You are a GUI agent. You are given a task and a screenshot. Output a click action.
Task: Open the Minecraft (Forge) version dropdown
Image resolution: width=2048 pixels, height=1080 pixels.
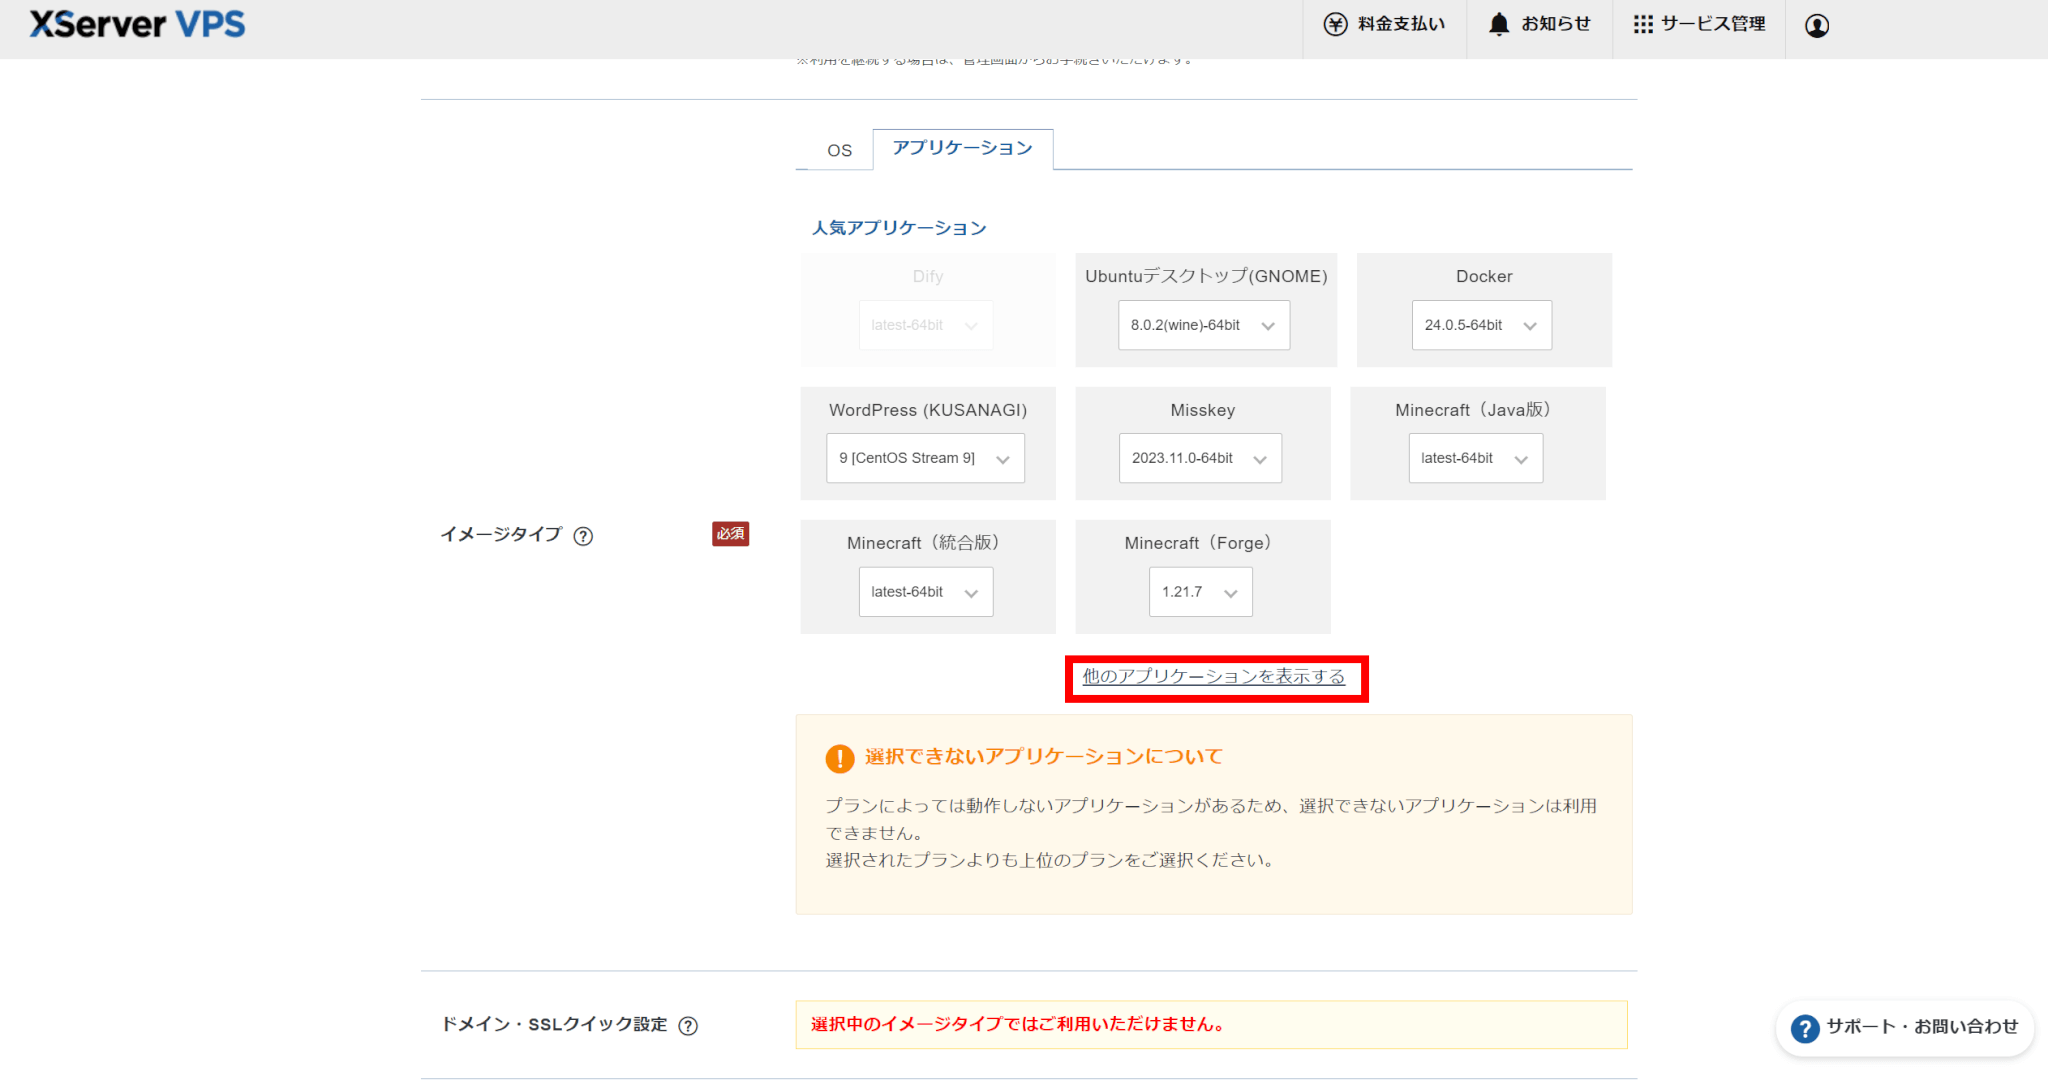click(x=1200, y=592)
